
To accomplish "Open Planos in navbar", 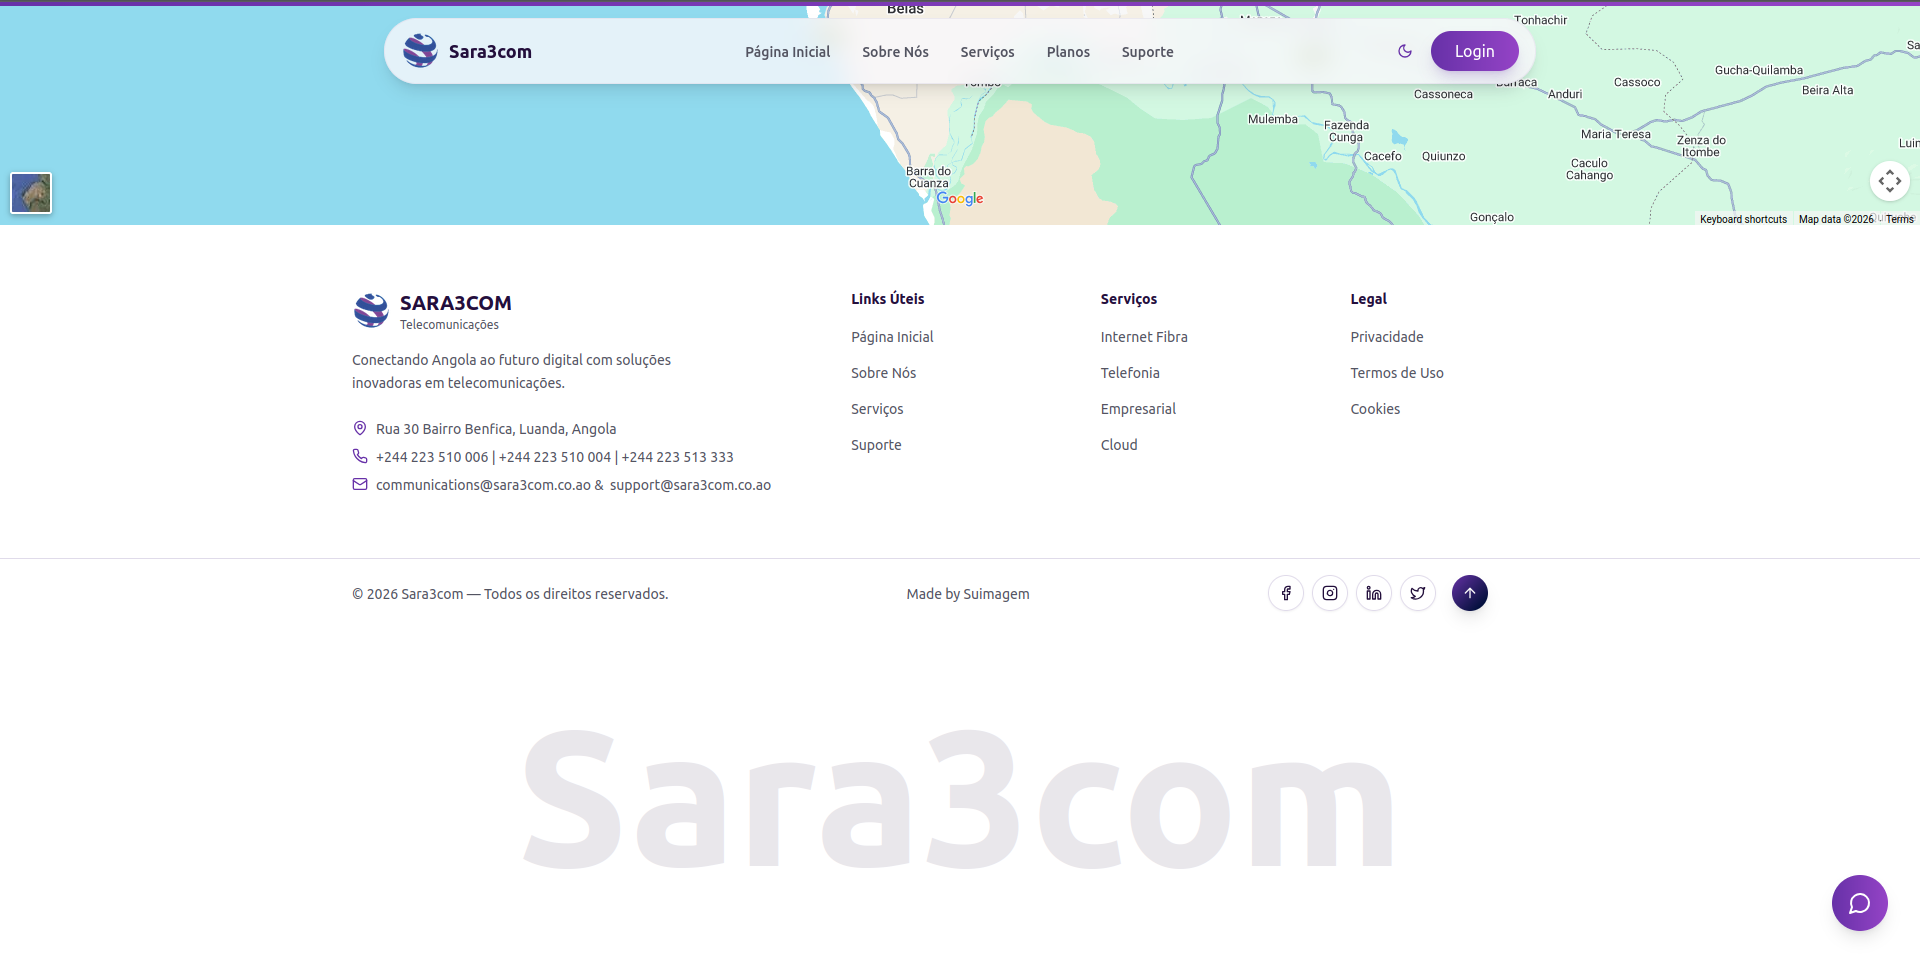I will tap(1068, 52).
